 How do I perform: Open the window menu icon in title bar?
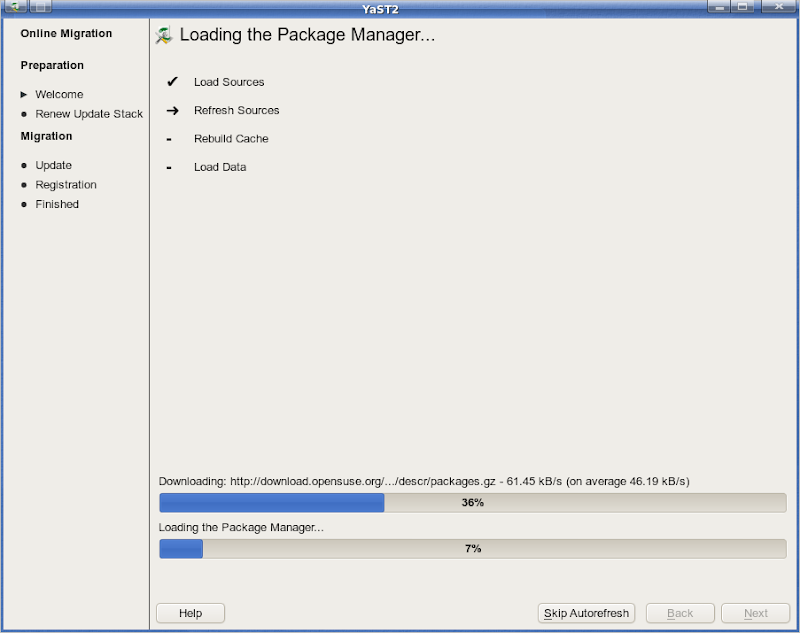point(14,7)
